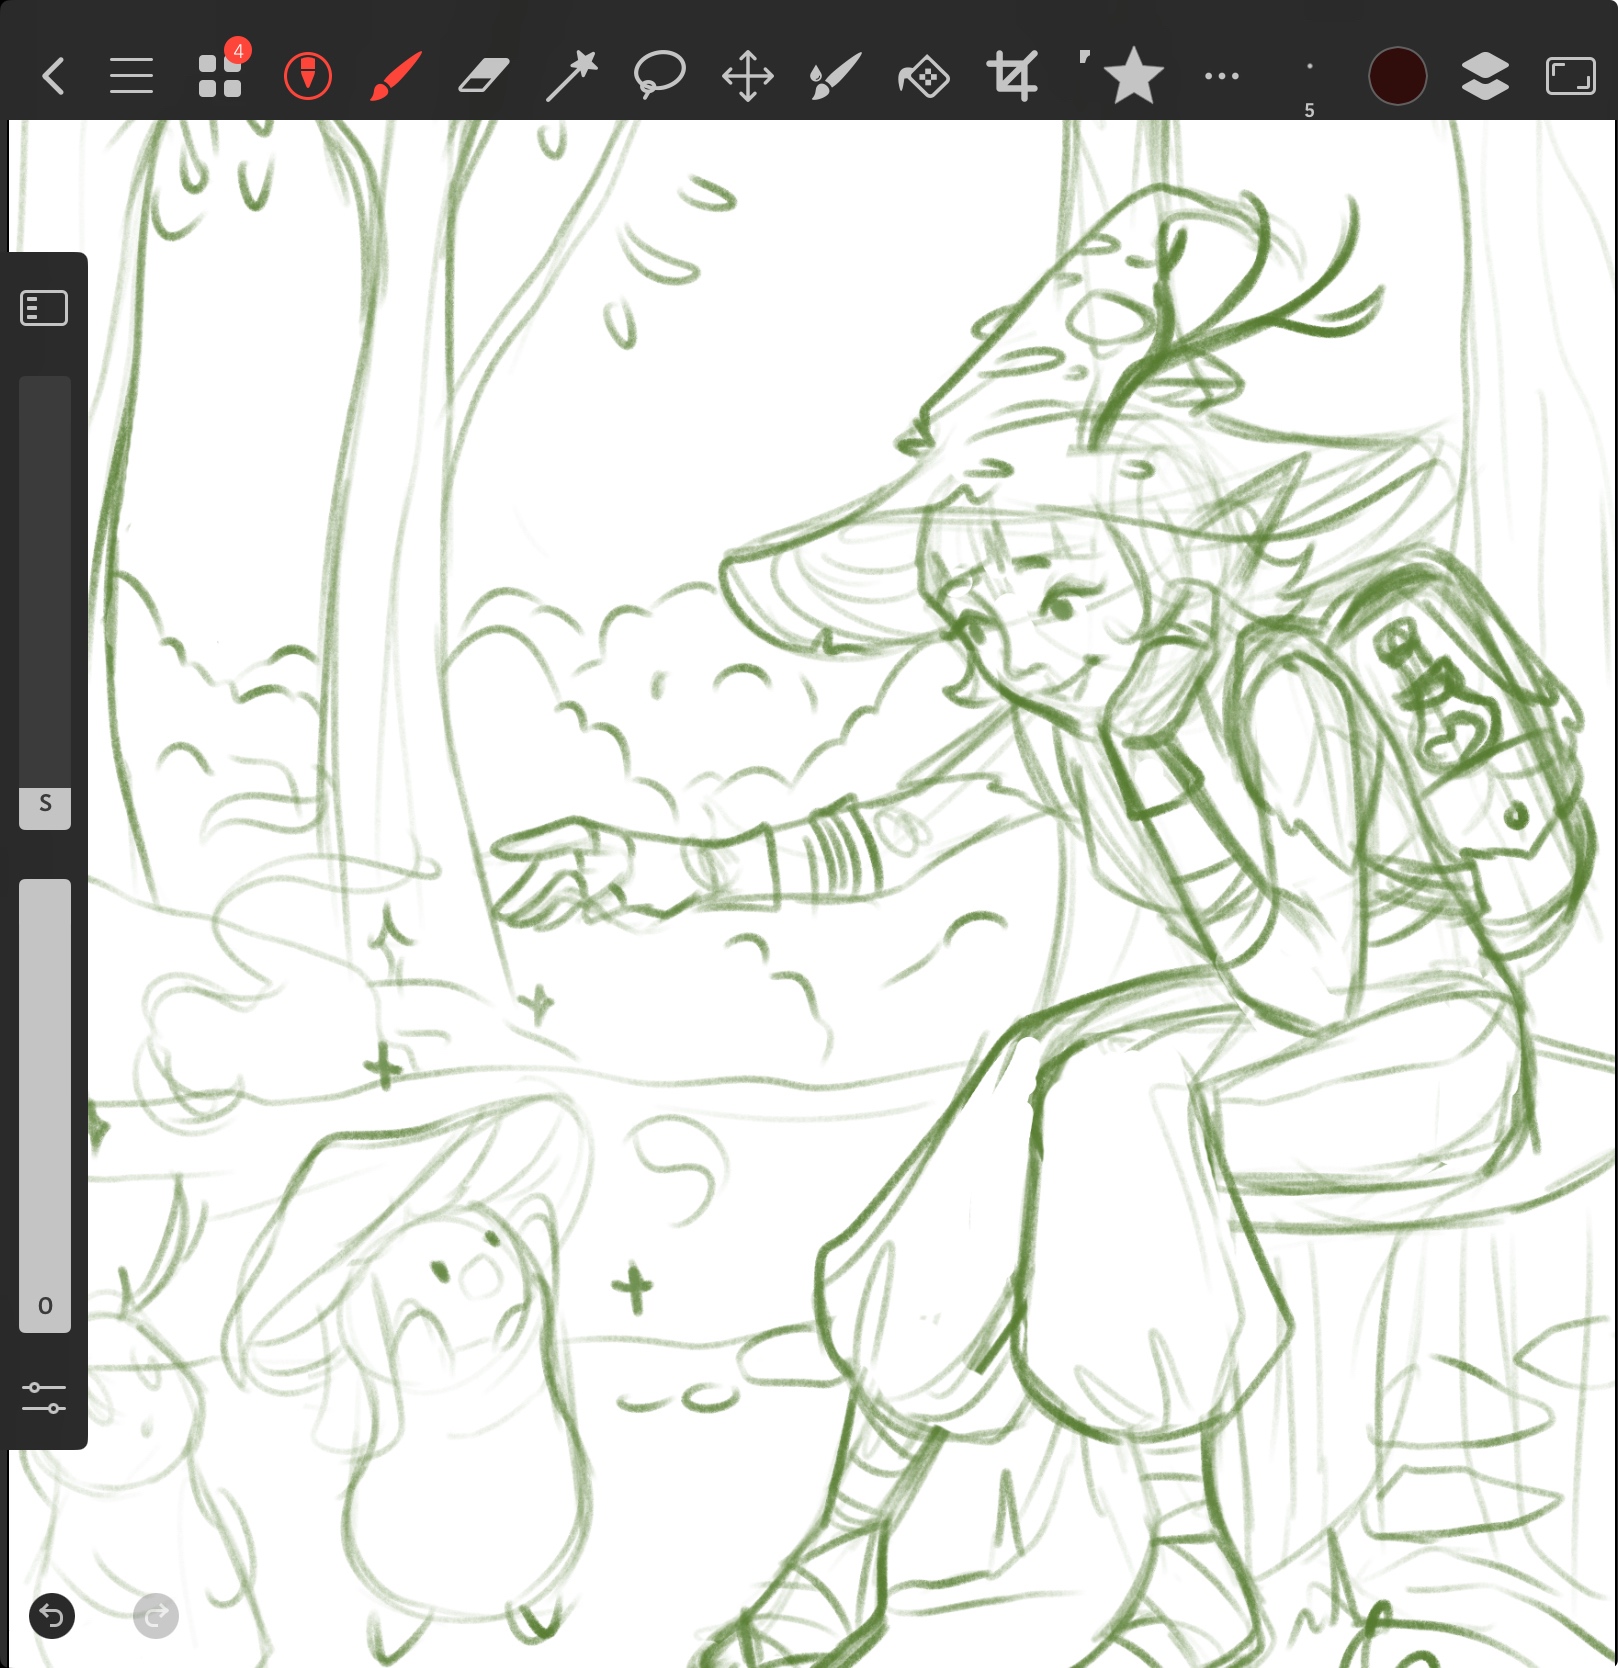
Task: Open the dark red color swatch
Action: tap(1397, 76)
